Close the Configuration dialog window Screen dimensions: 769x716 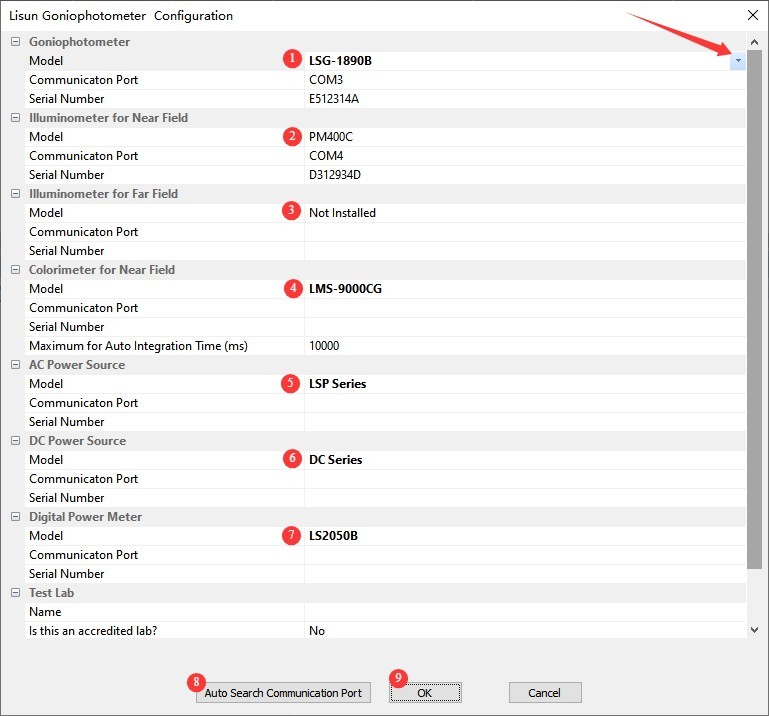coord(753,15)
